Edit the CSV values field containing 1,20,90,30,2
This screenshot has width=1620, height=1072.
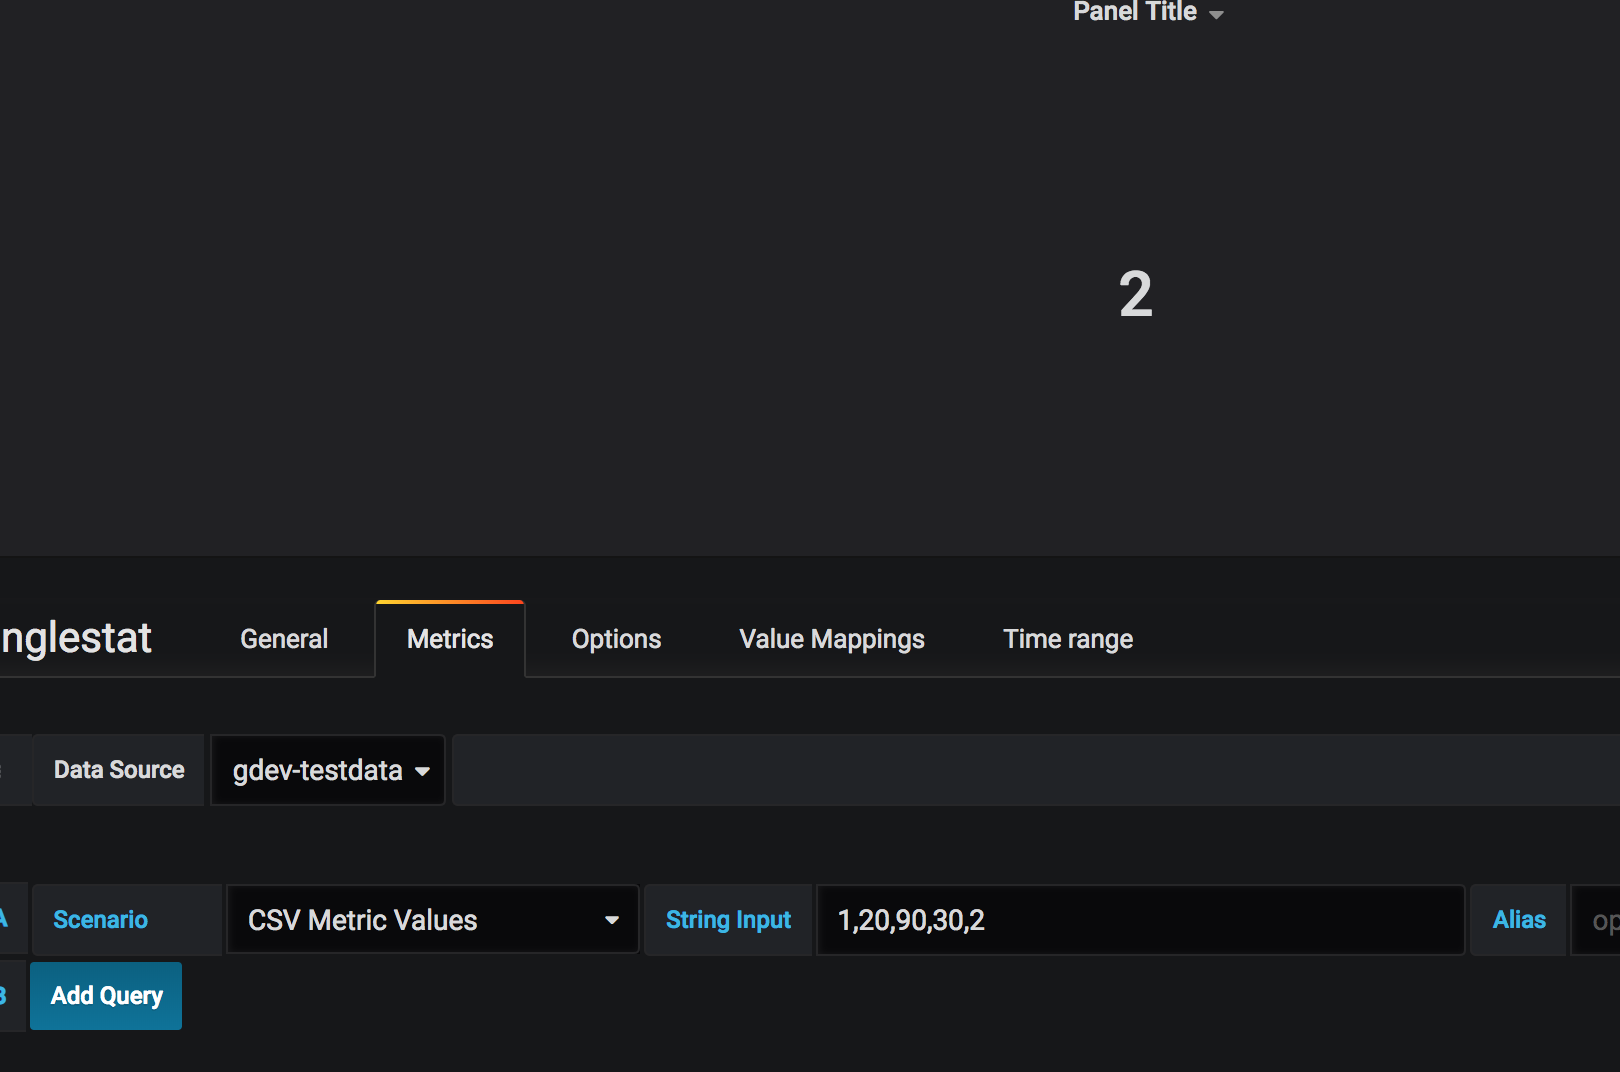point(1140,920)
